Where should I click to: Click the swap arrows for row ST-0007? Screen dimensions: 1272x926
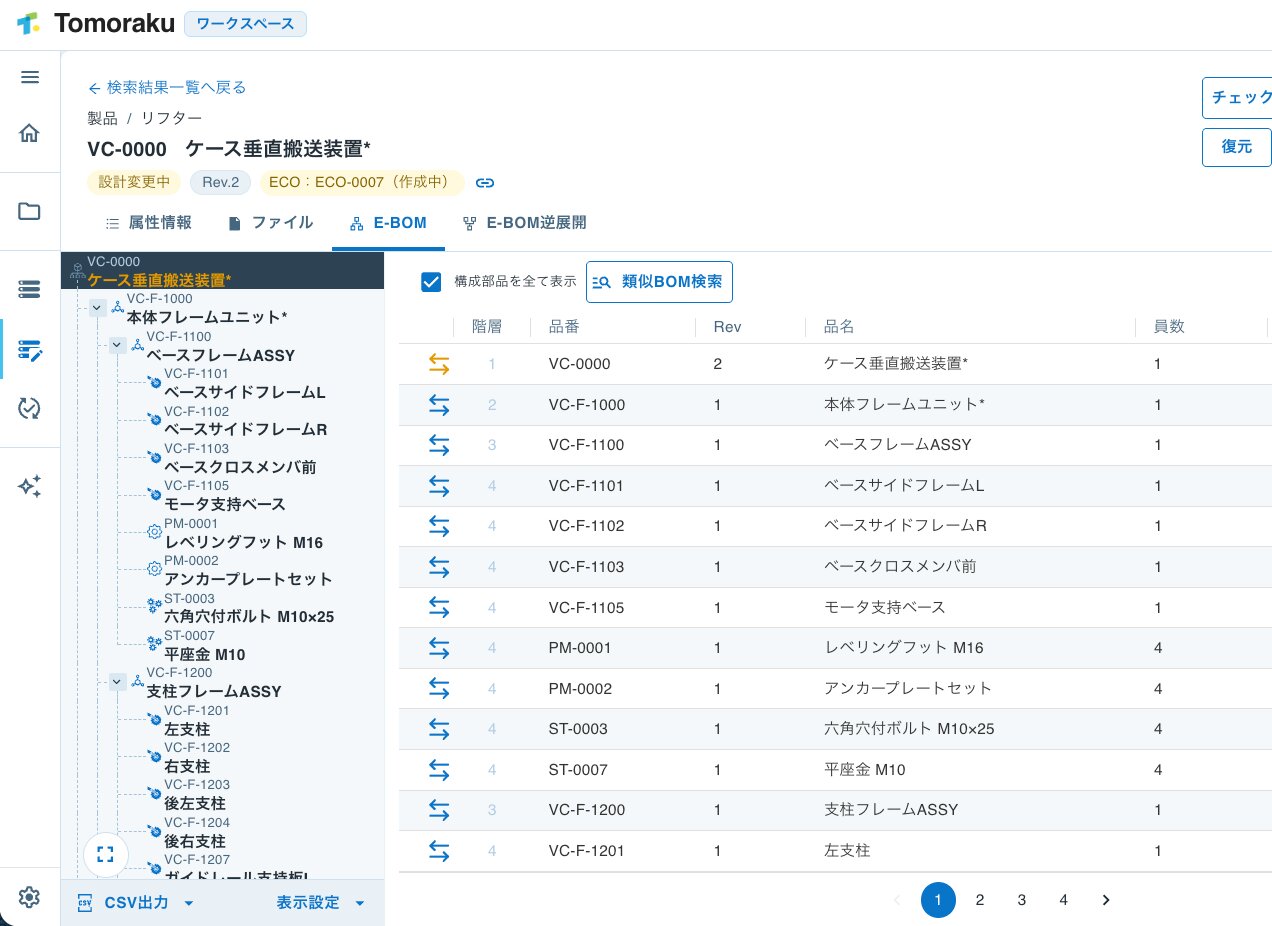click(x=439, y=770)
